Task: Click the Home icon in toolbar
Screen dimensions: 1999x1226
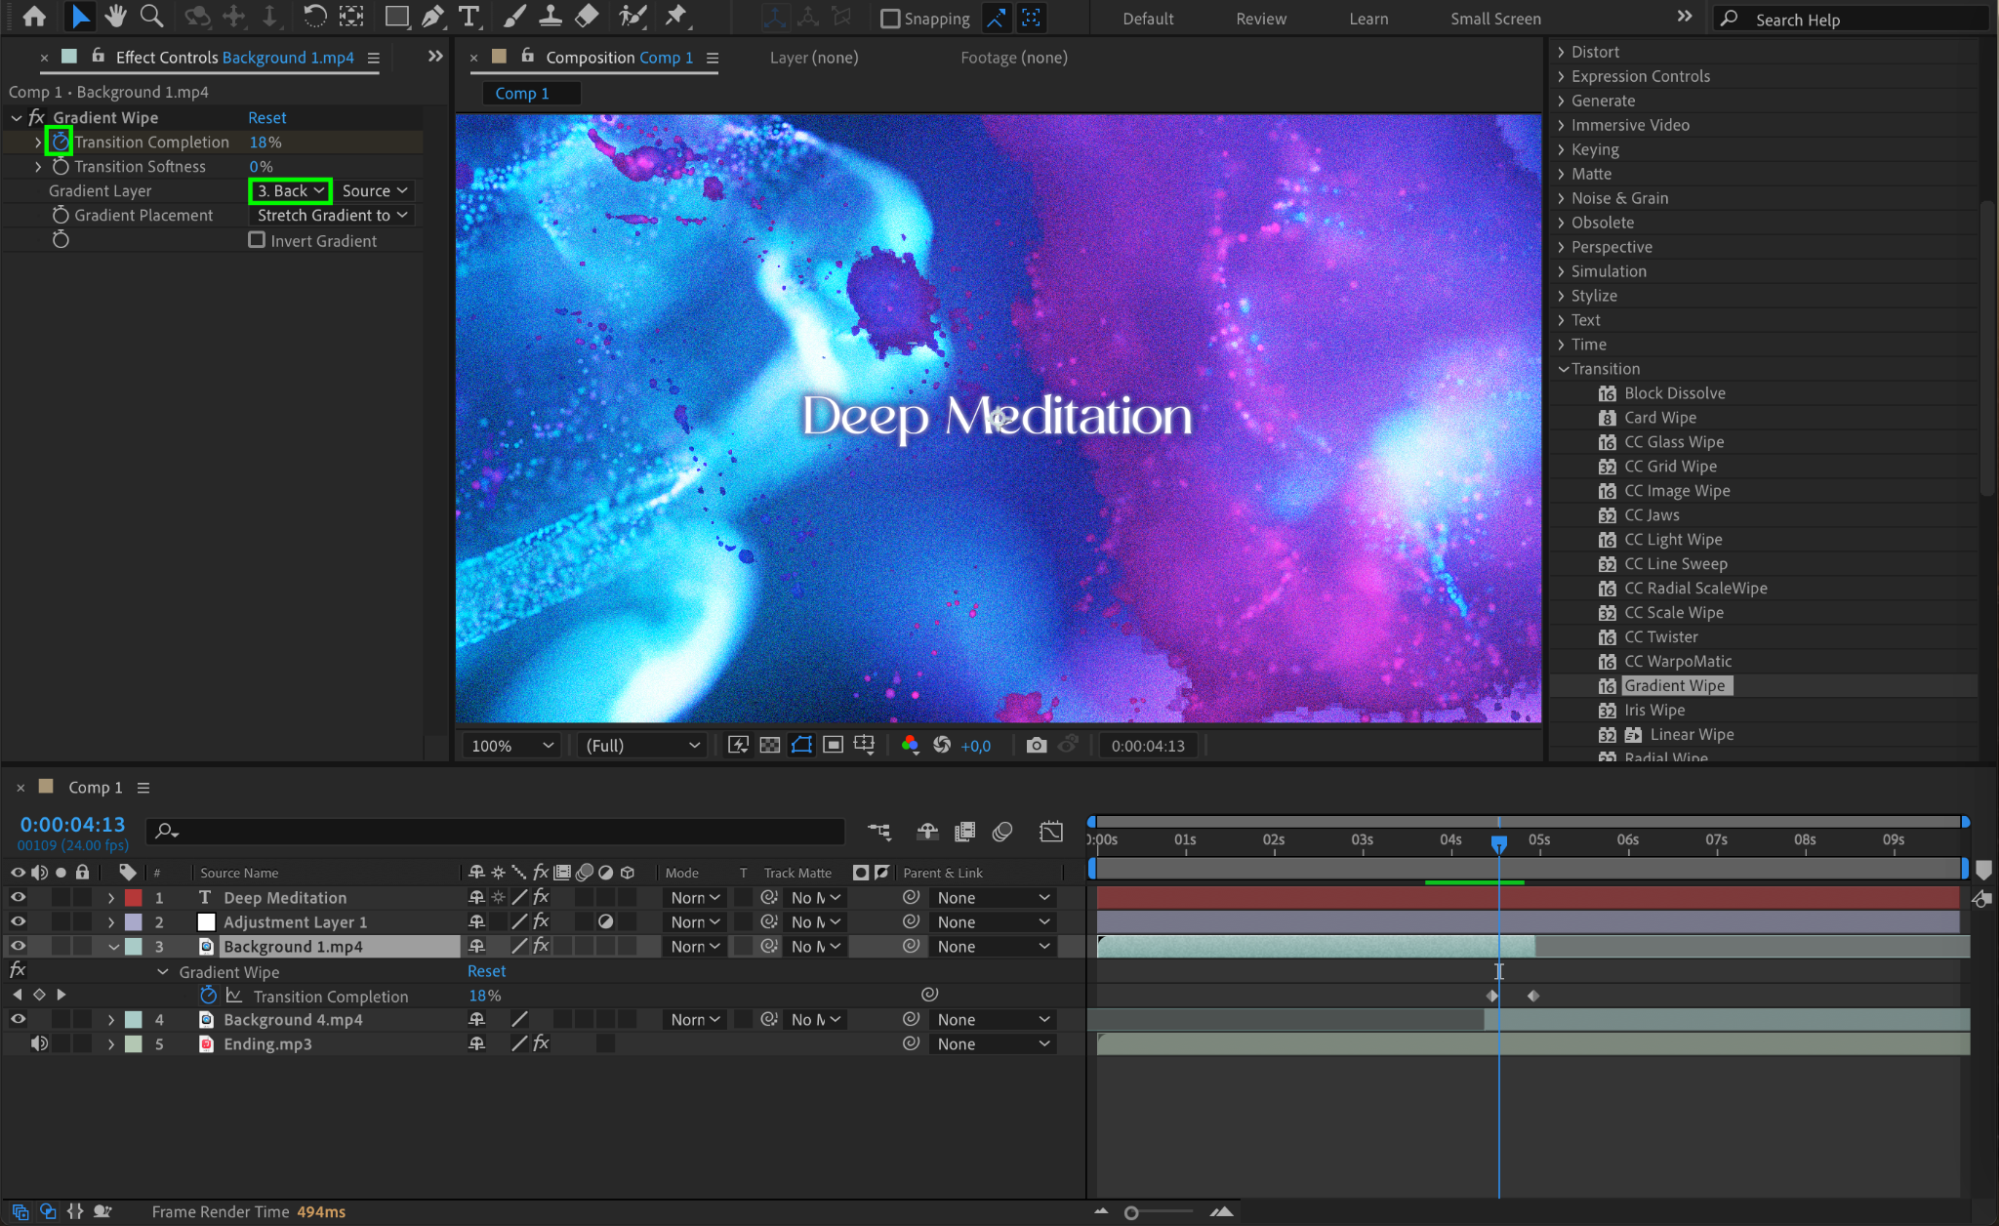Action: [x=34, y=16]
